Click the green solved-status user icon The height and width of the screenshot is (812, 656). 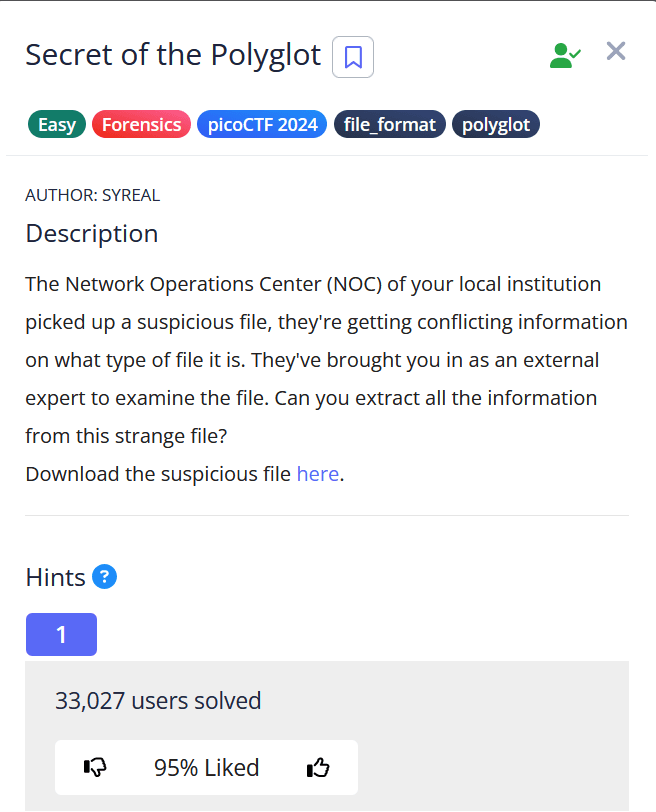[565, 55]
